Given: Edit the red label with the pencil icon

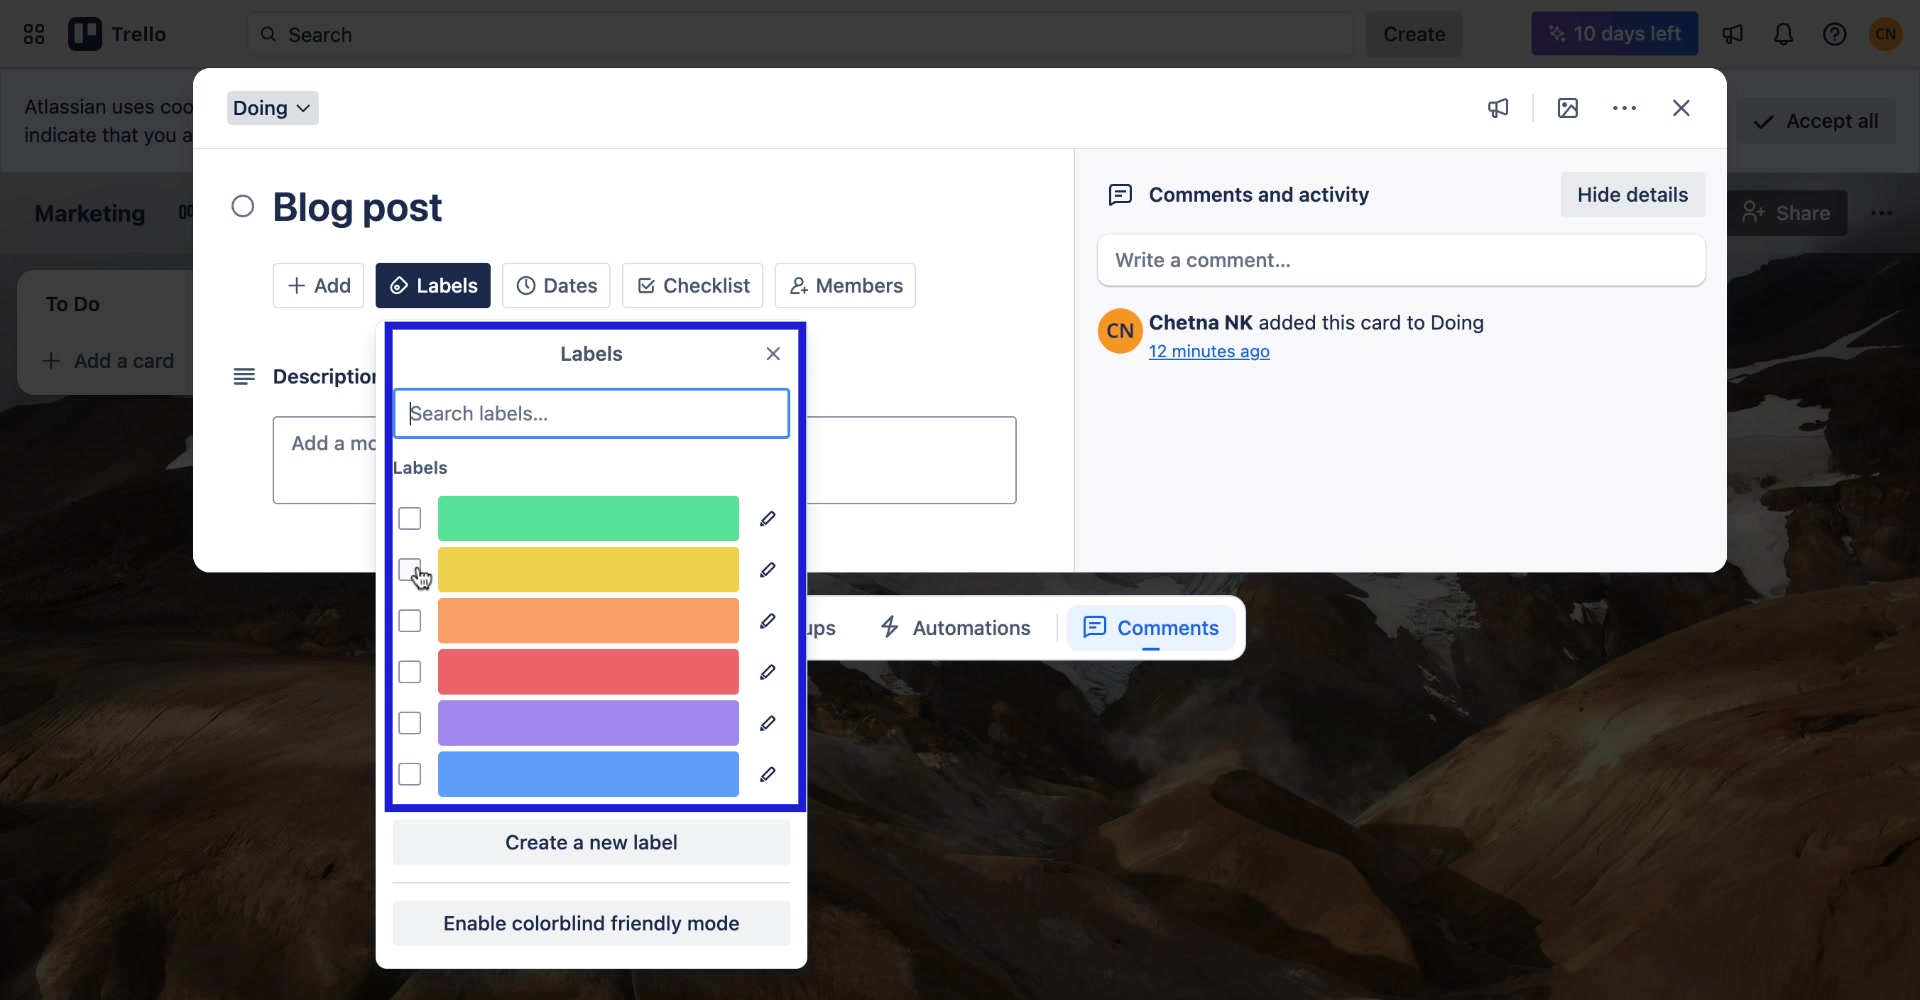Looking at the screenshot, I should pyautogui.click(x=767, y=672).
